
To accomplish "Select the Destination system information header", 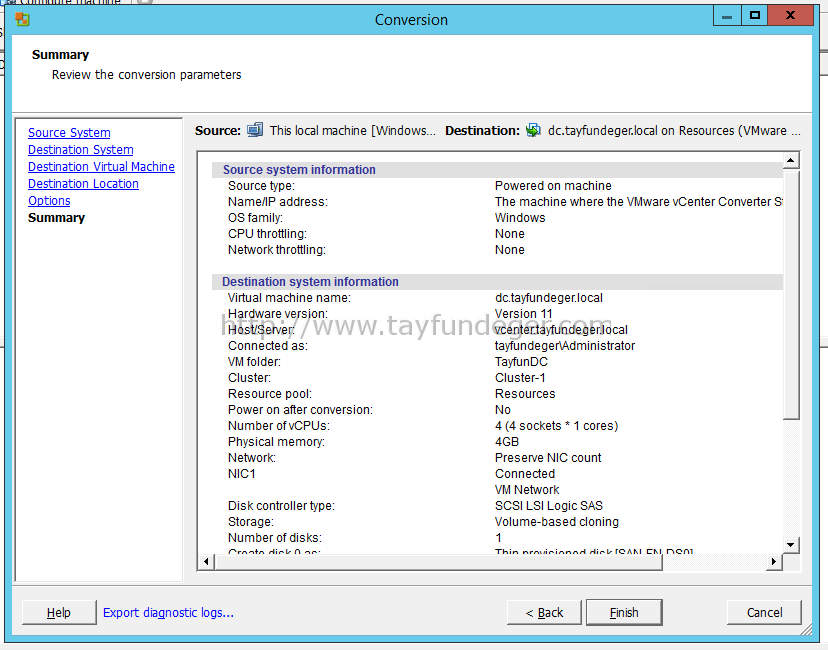I will [310, 281].
